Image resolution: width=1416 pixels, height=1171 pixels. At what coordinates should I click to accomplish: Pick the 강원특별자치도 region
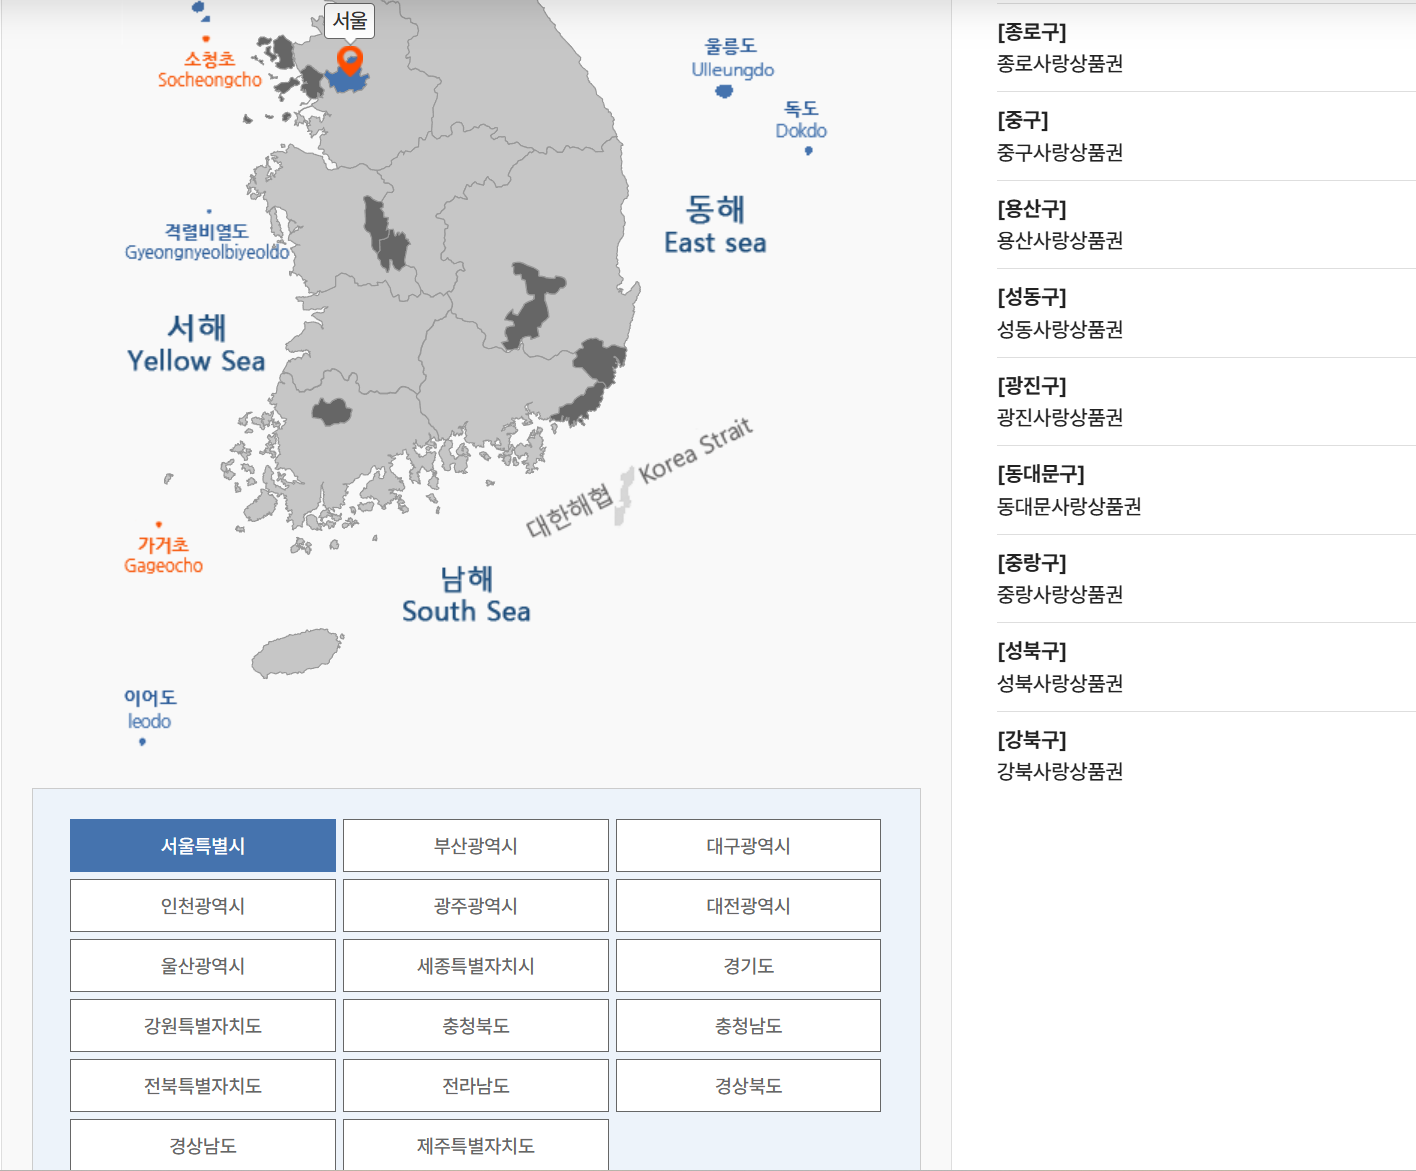pos(202,1025)
